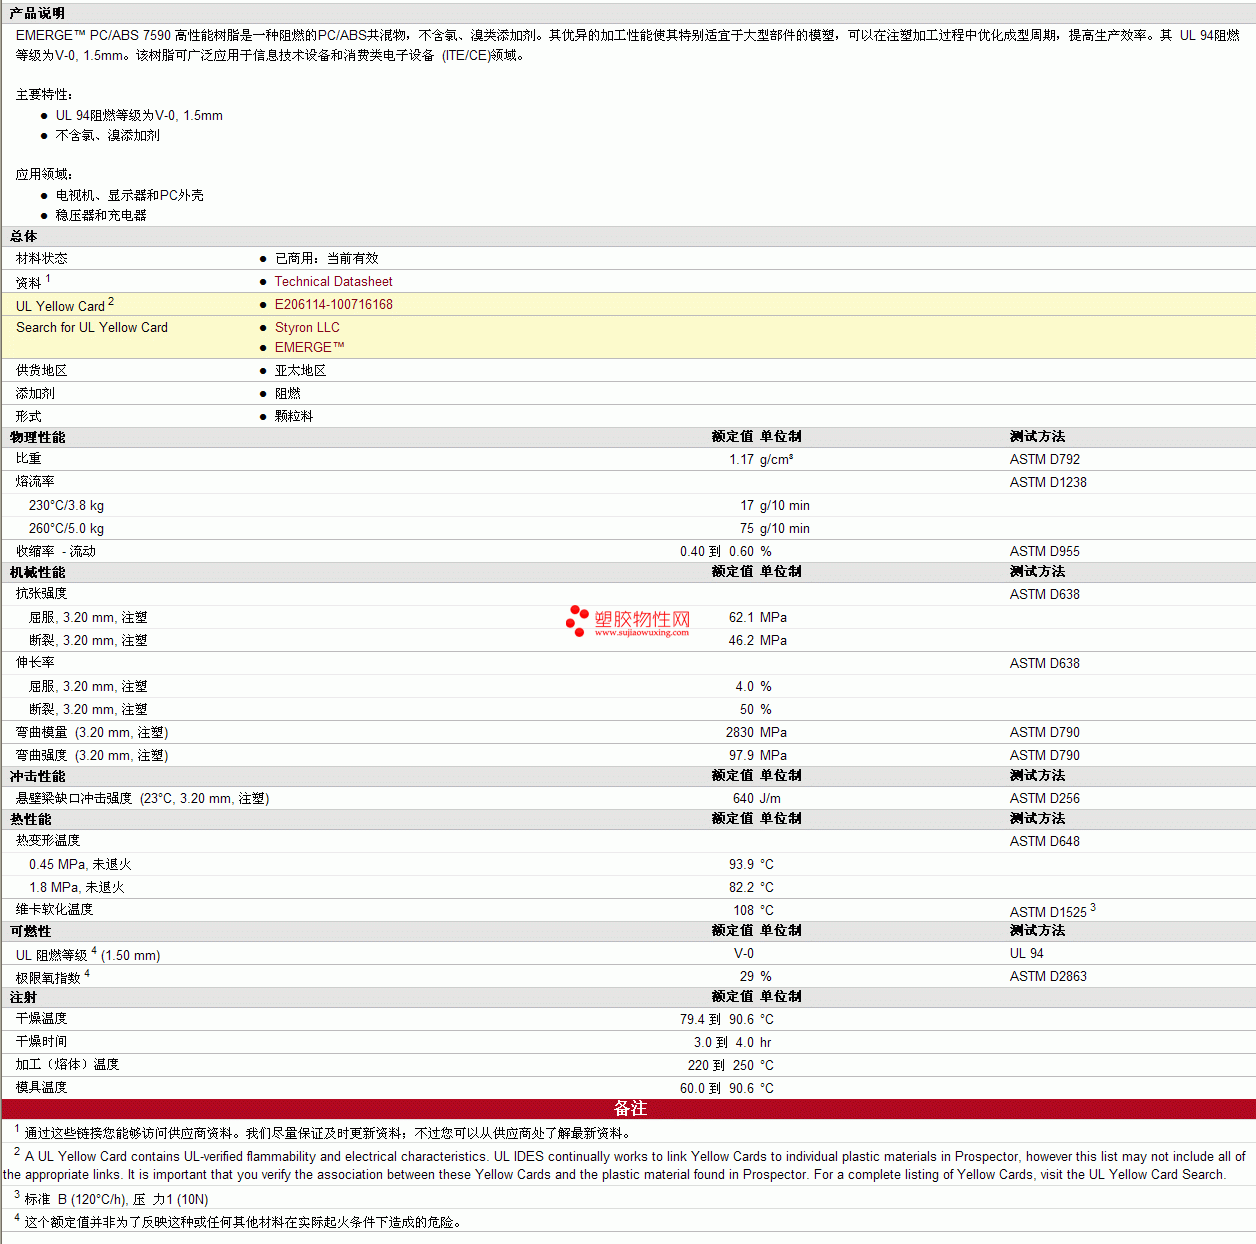1256x1244 pixels.
Task: Select the 0.40 到 0.60 % value
Action: click(x=726, y=552)
